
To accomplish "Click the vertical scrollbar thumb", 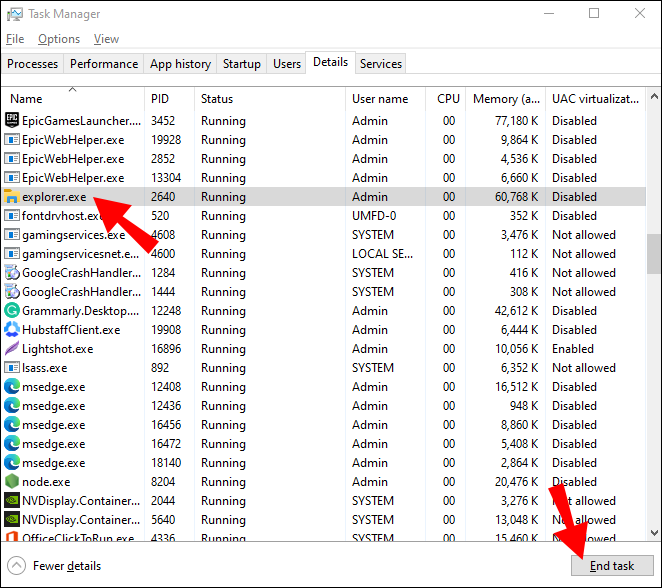I will (654, 253).
